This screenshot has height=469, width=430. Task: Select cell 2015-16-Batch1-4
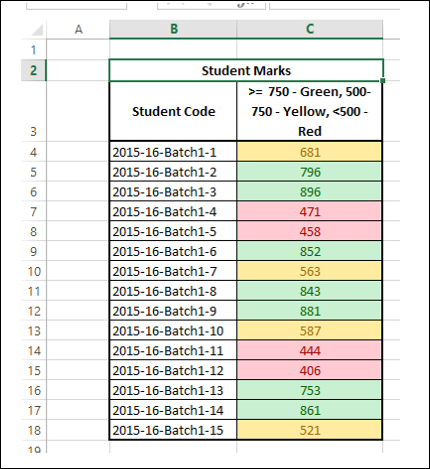(173, 212)
